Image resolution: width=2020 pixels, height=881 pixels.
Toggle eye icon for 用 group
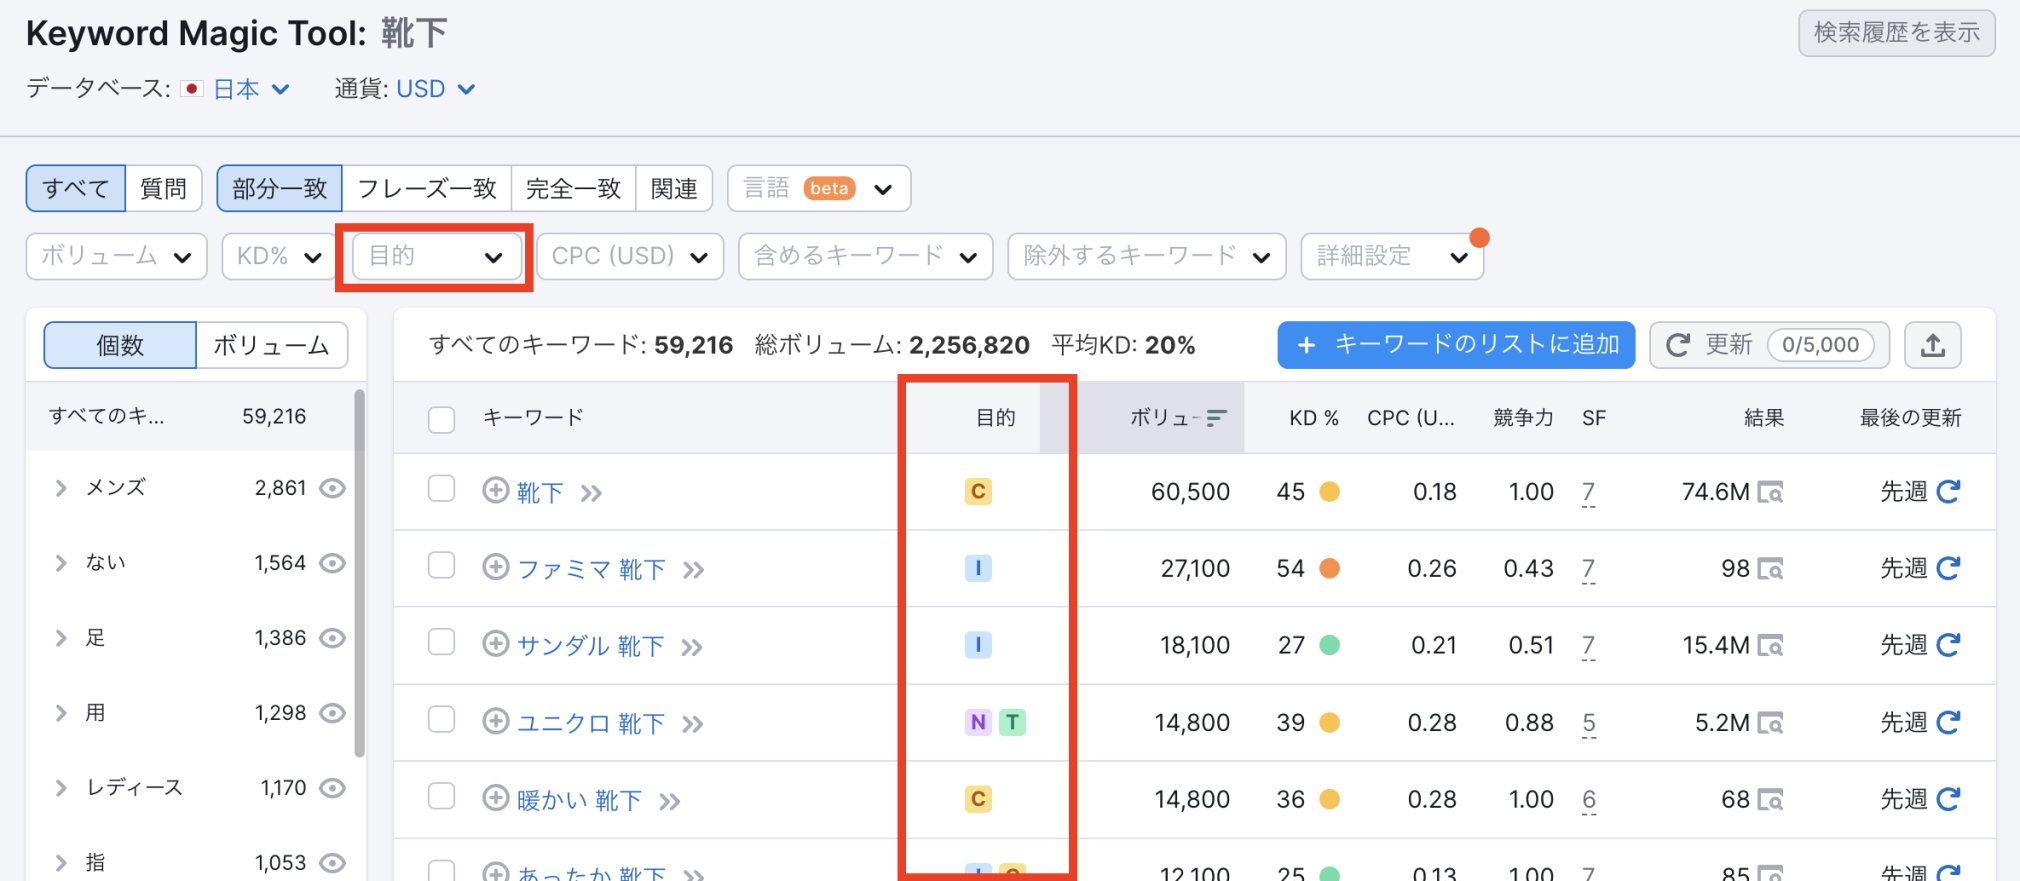tap(332, 713)
